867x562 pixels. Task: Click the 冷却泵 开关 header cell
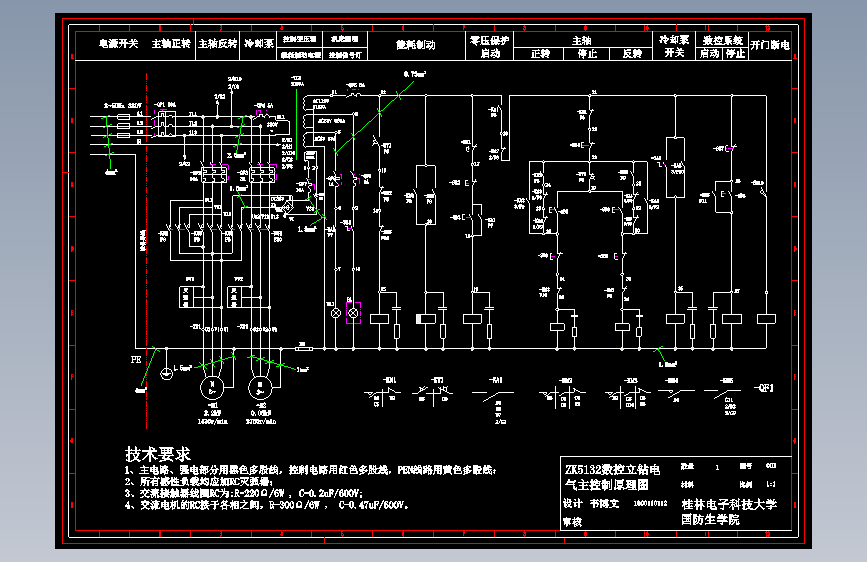coord(673,46)
